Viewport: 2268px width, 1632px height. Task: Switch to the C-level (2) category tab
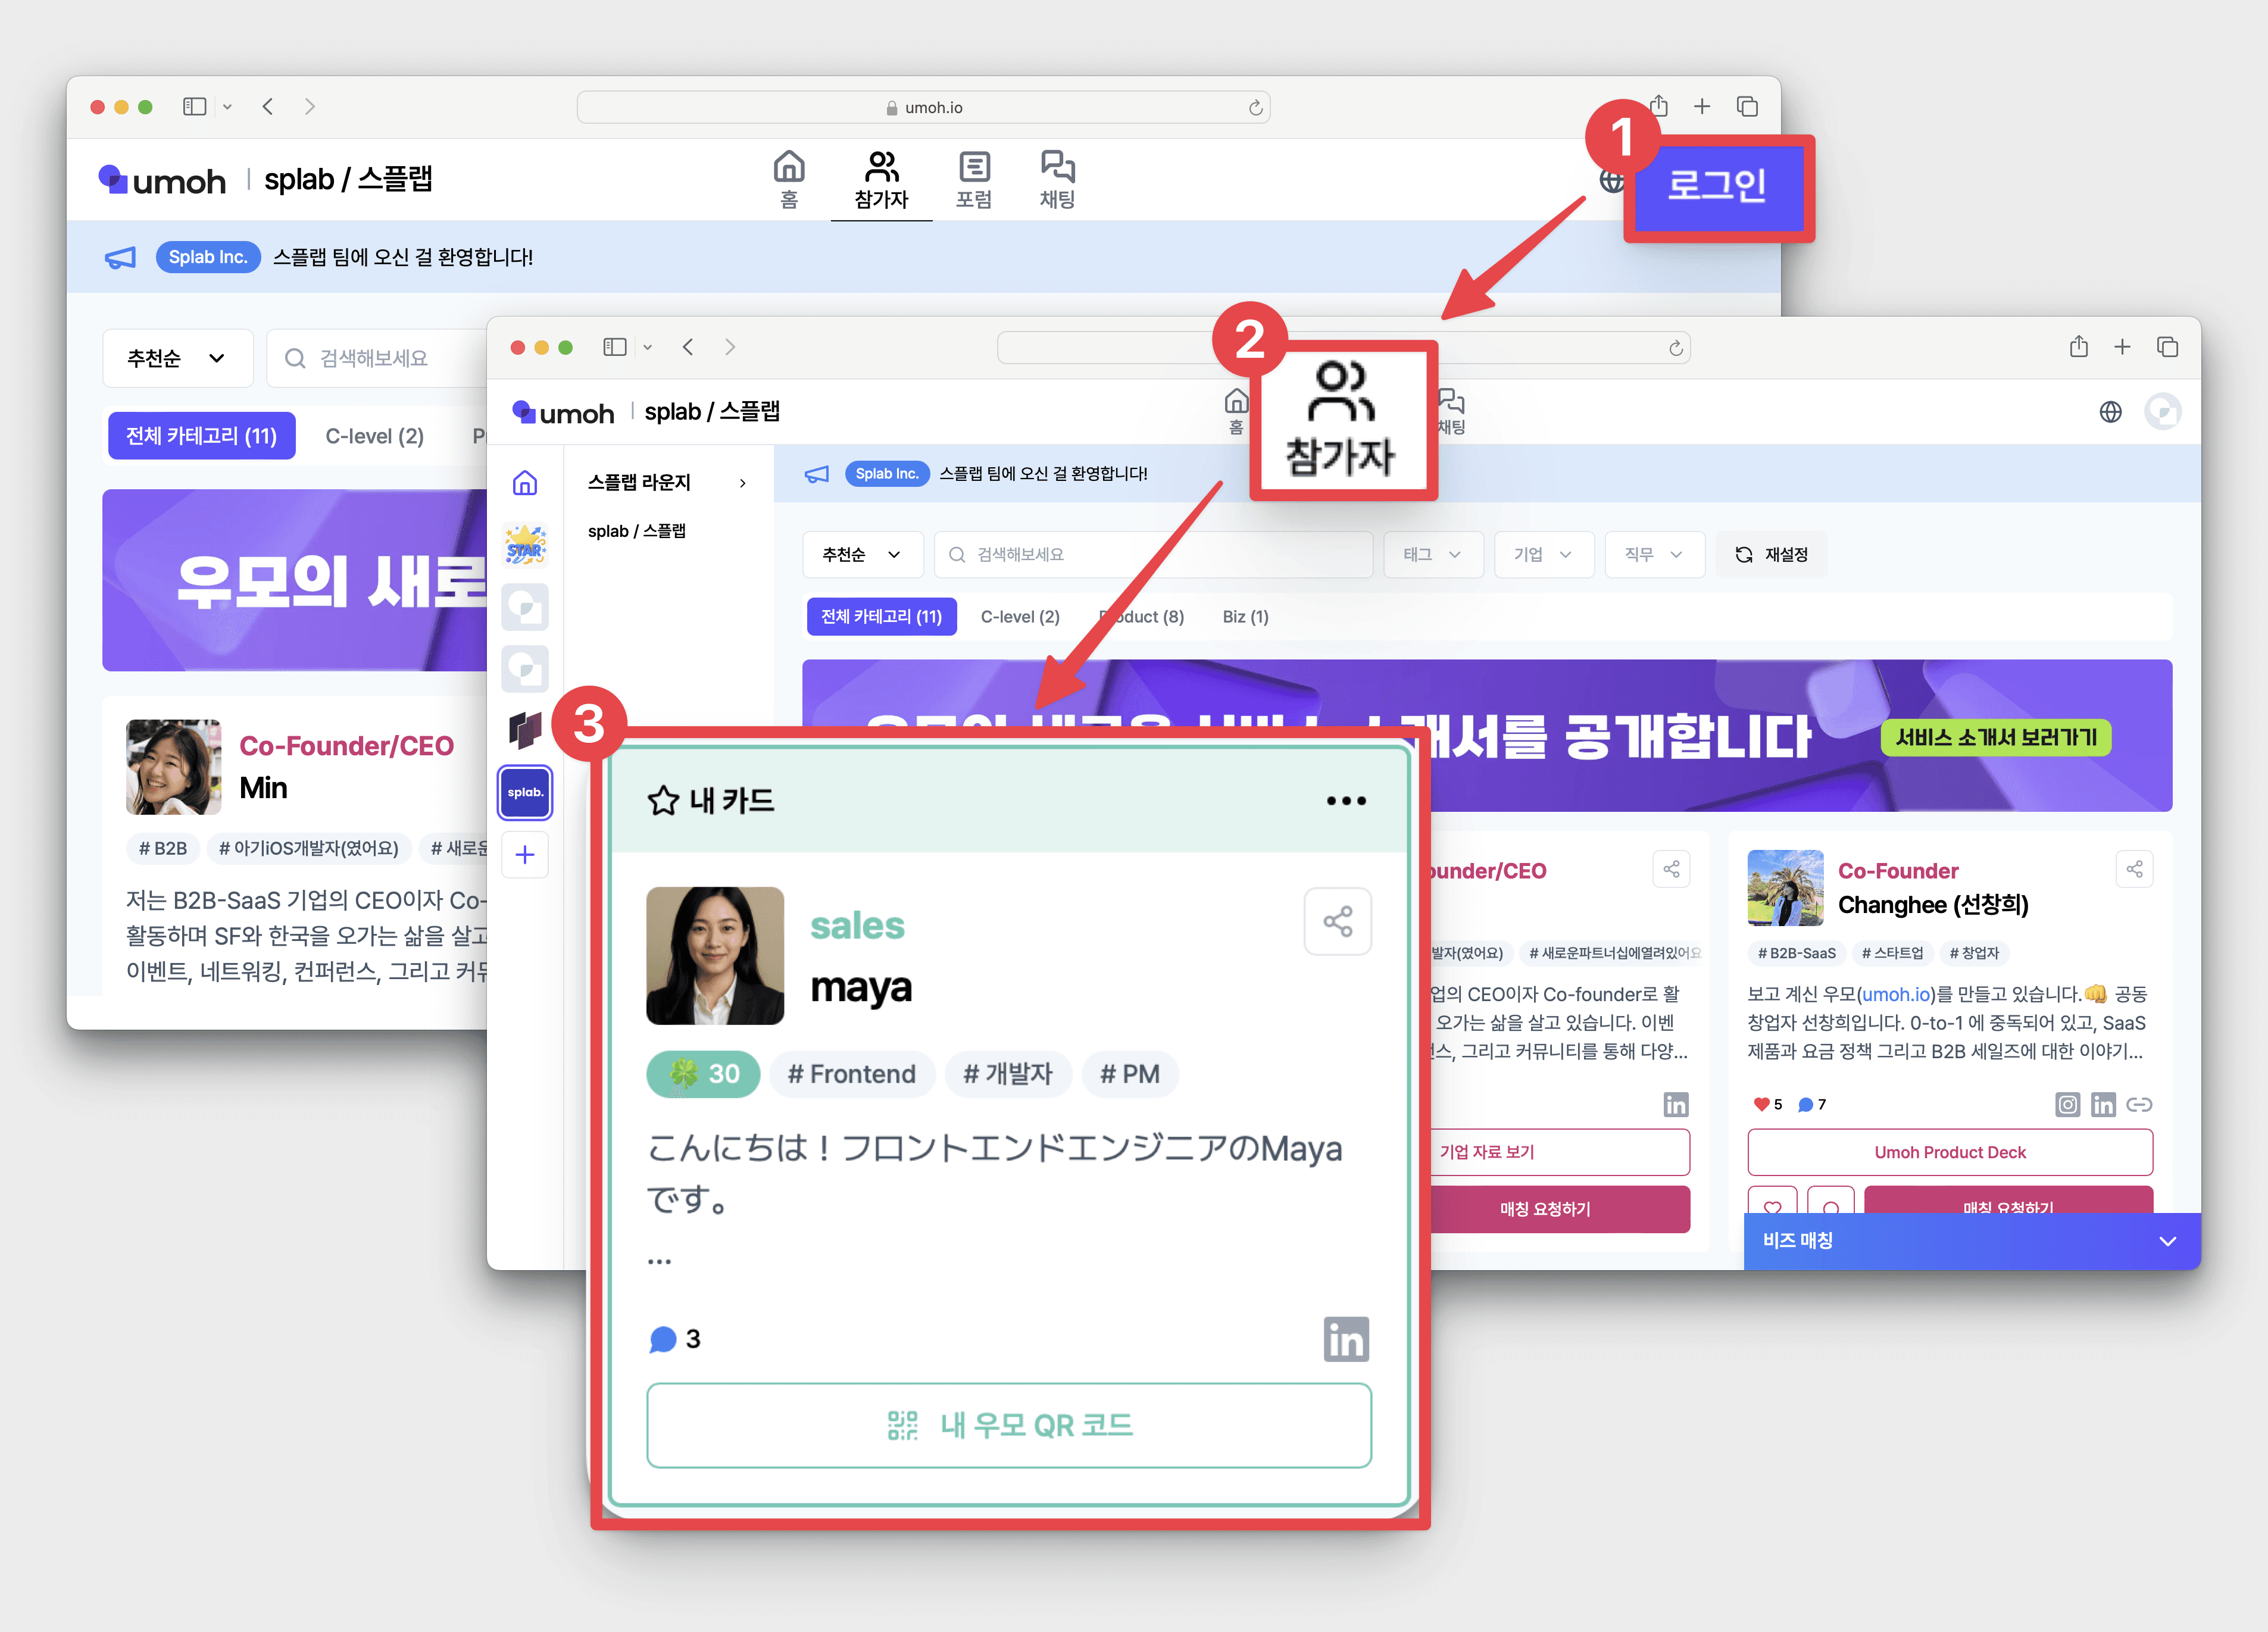[x=1019, y=617]
